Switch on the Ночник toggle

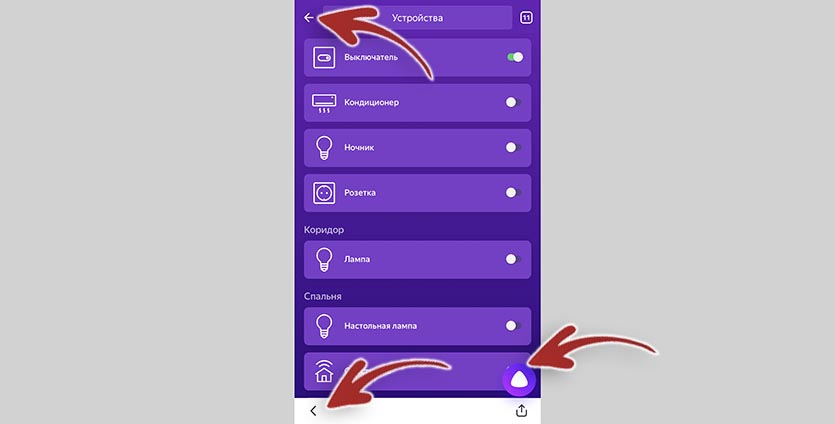pos(513,147)
